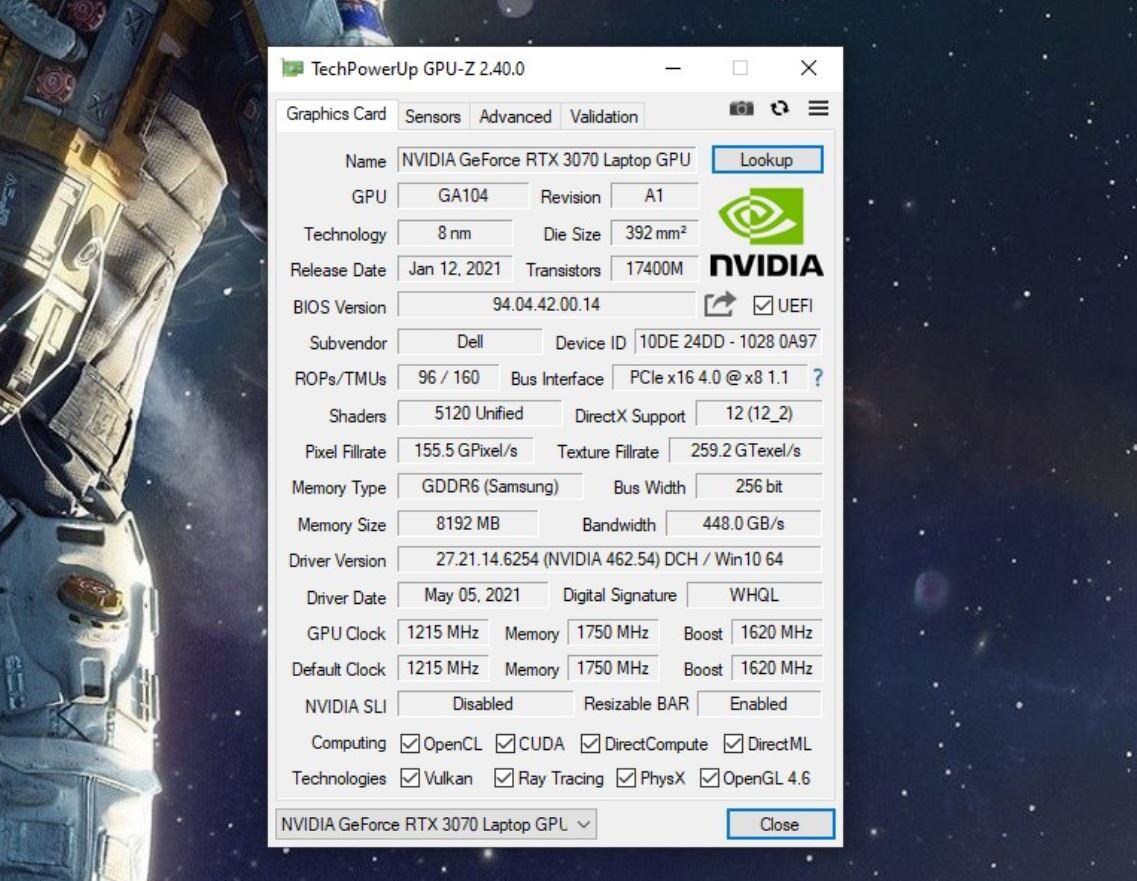The image size is (1137, 881).
Task: Toggle the OpenGL 4.6 checkbox
Action: pyautogui.click(x=708, y=778)
